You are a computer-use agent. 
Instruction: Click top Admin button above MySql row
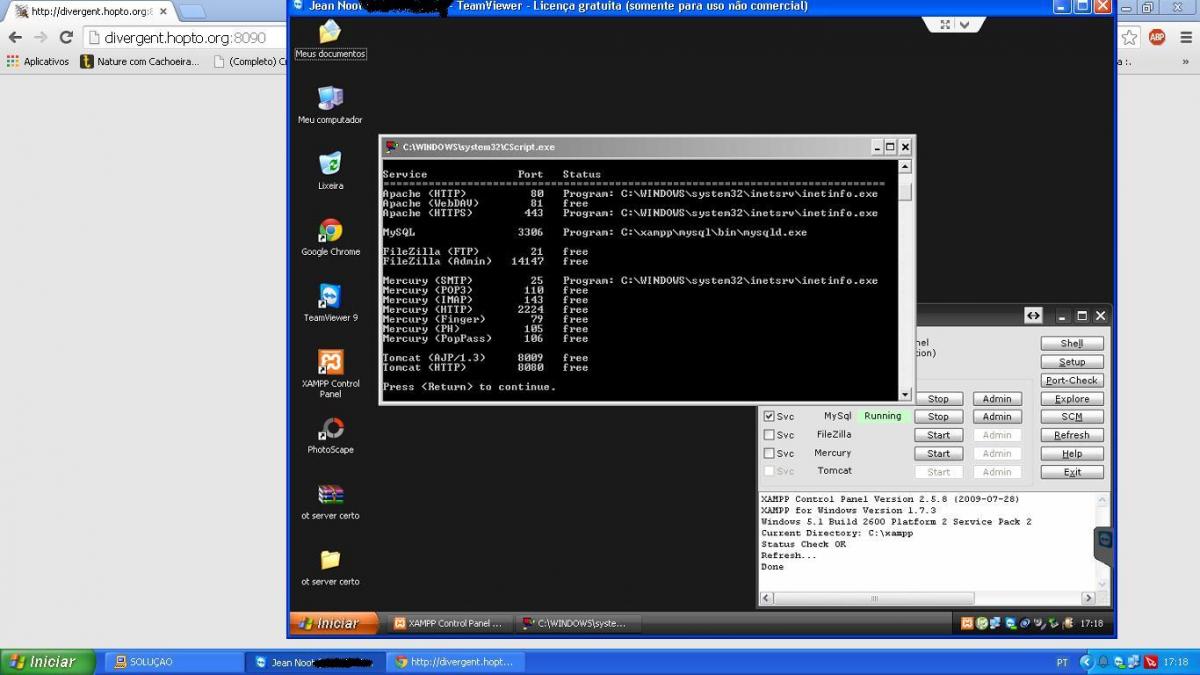pyautogui.click(x=997, y=398)
